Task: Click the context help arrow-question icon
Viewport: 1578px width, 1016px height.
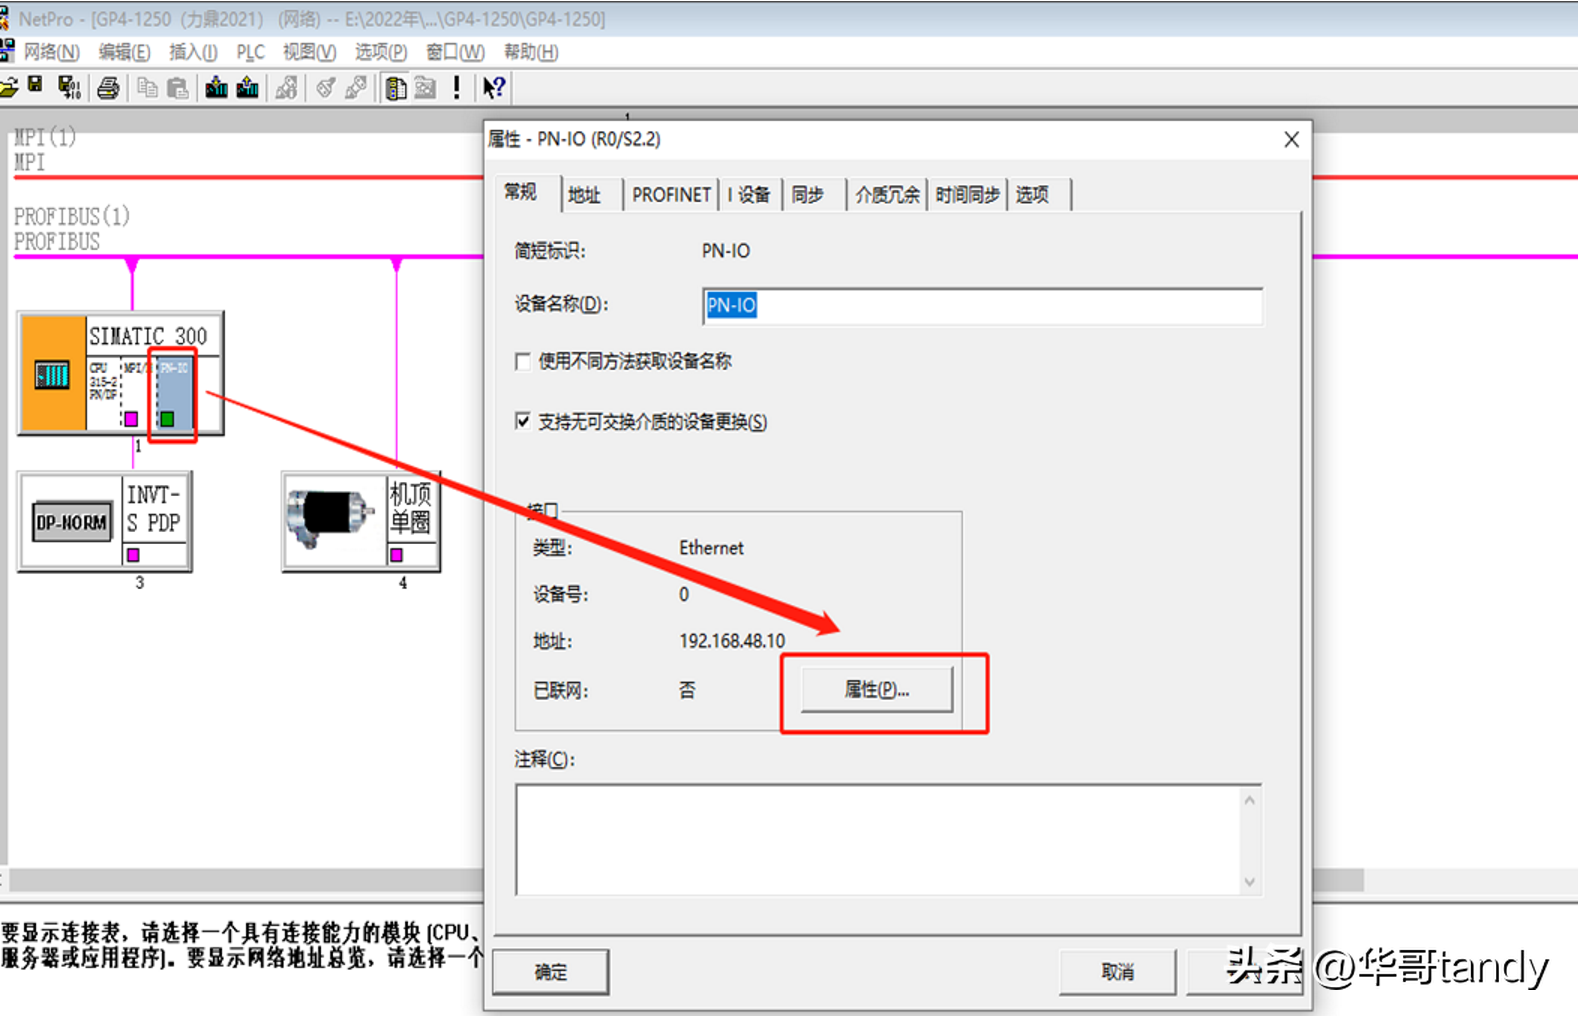Action: pos(493,88)
